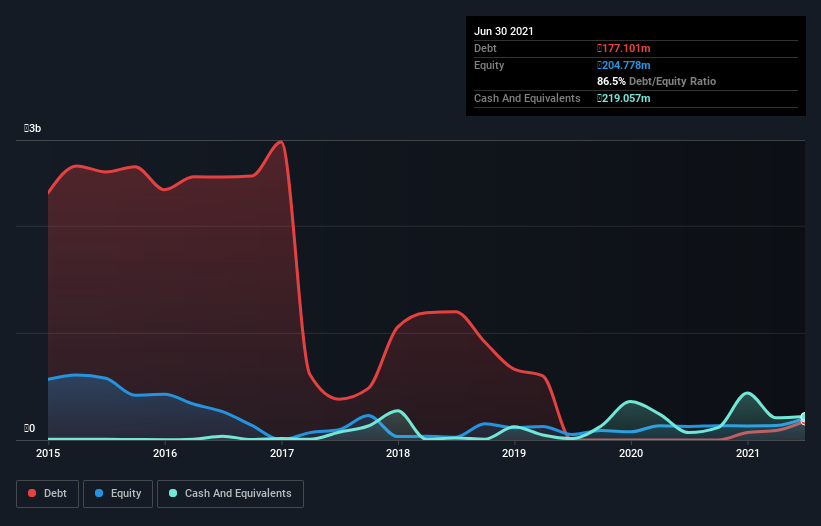This screenshot has width=821, height=526.
Task: Click the 86.5% Debt/Equity Ratio text
Action: (657, 81)
